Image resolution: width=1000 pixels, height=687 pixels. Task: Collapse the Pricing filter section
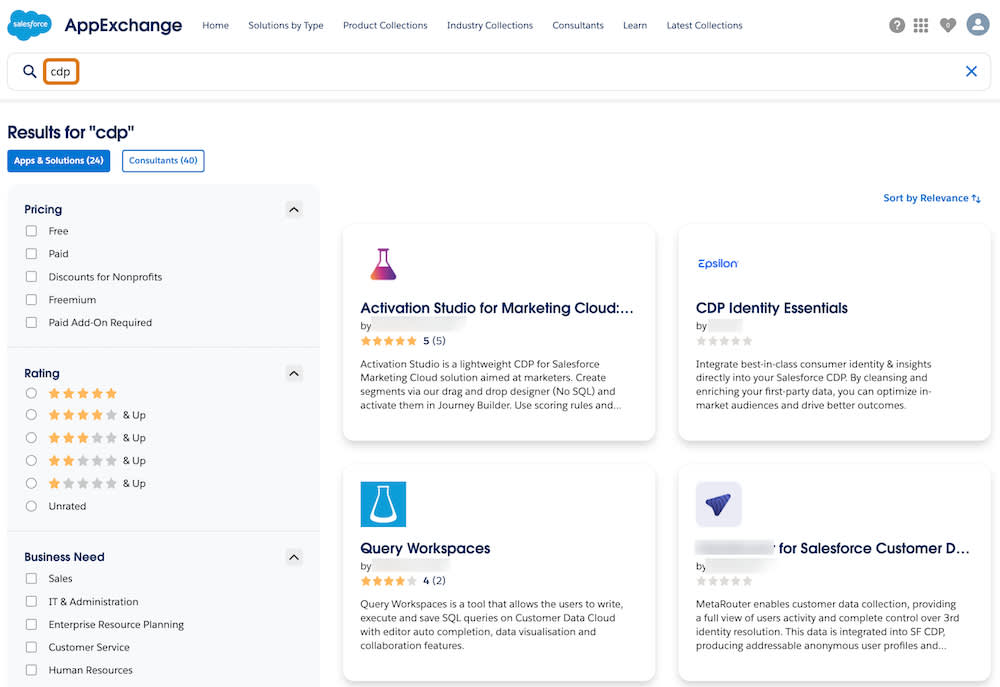(x=294, y=209)
